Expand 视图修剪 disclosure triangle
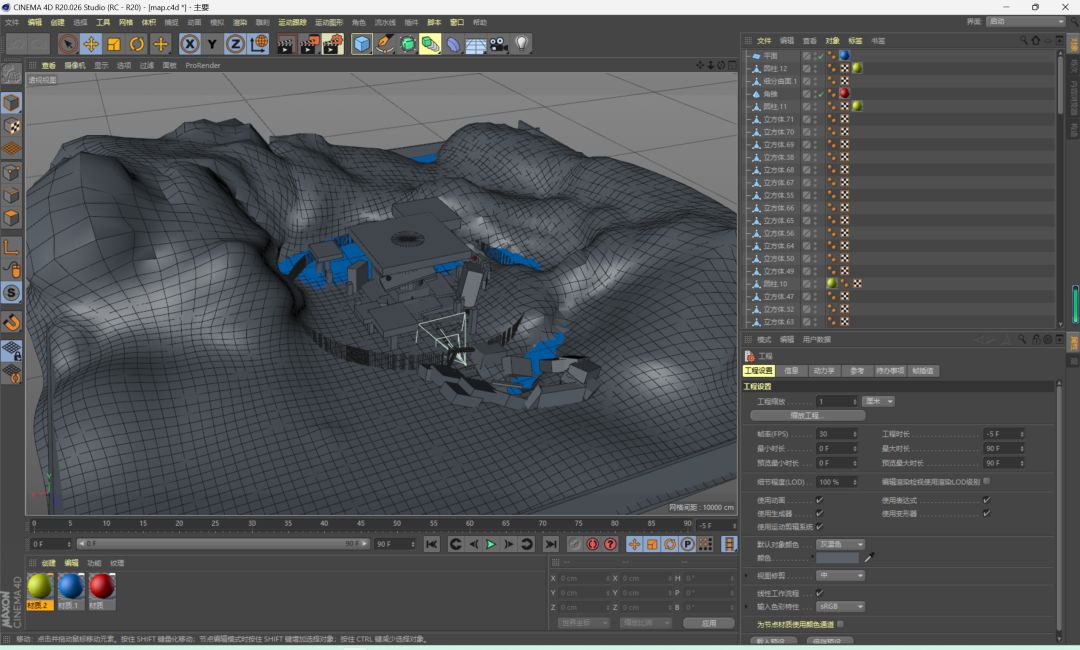This screenshot has height=650, width=1080. 747,575
